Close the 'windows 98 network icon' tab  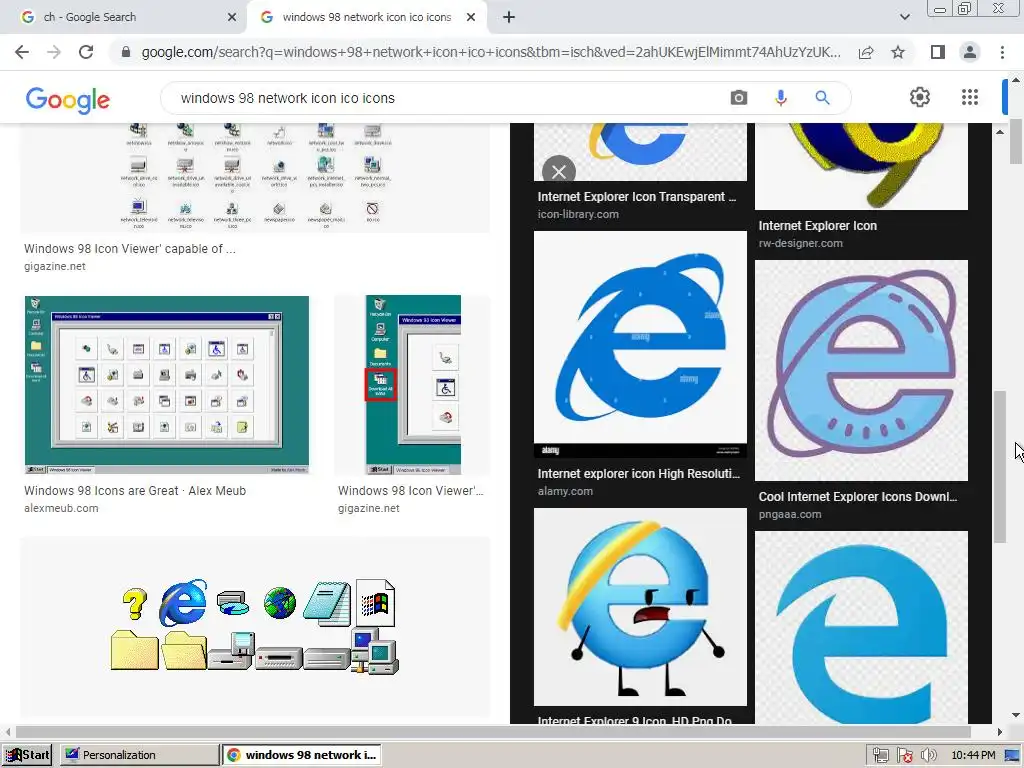[x=471, y=17]
